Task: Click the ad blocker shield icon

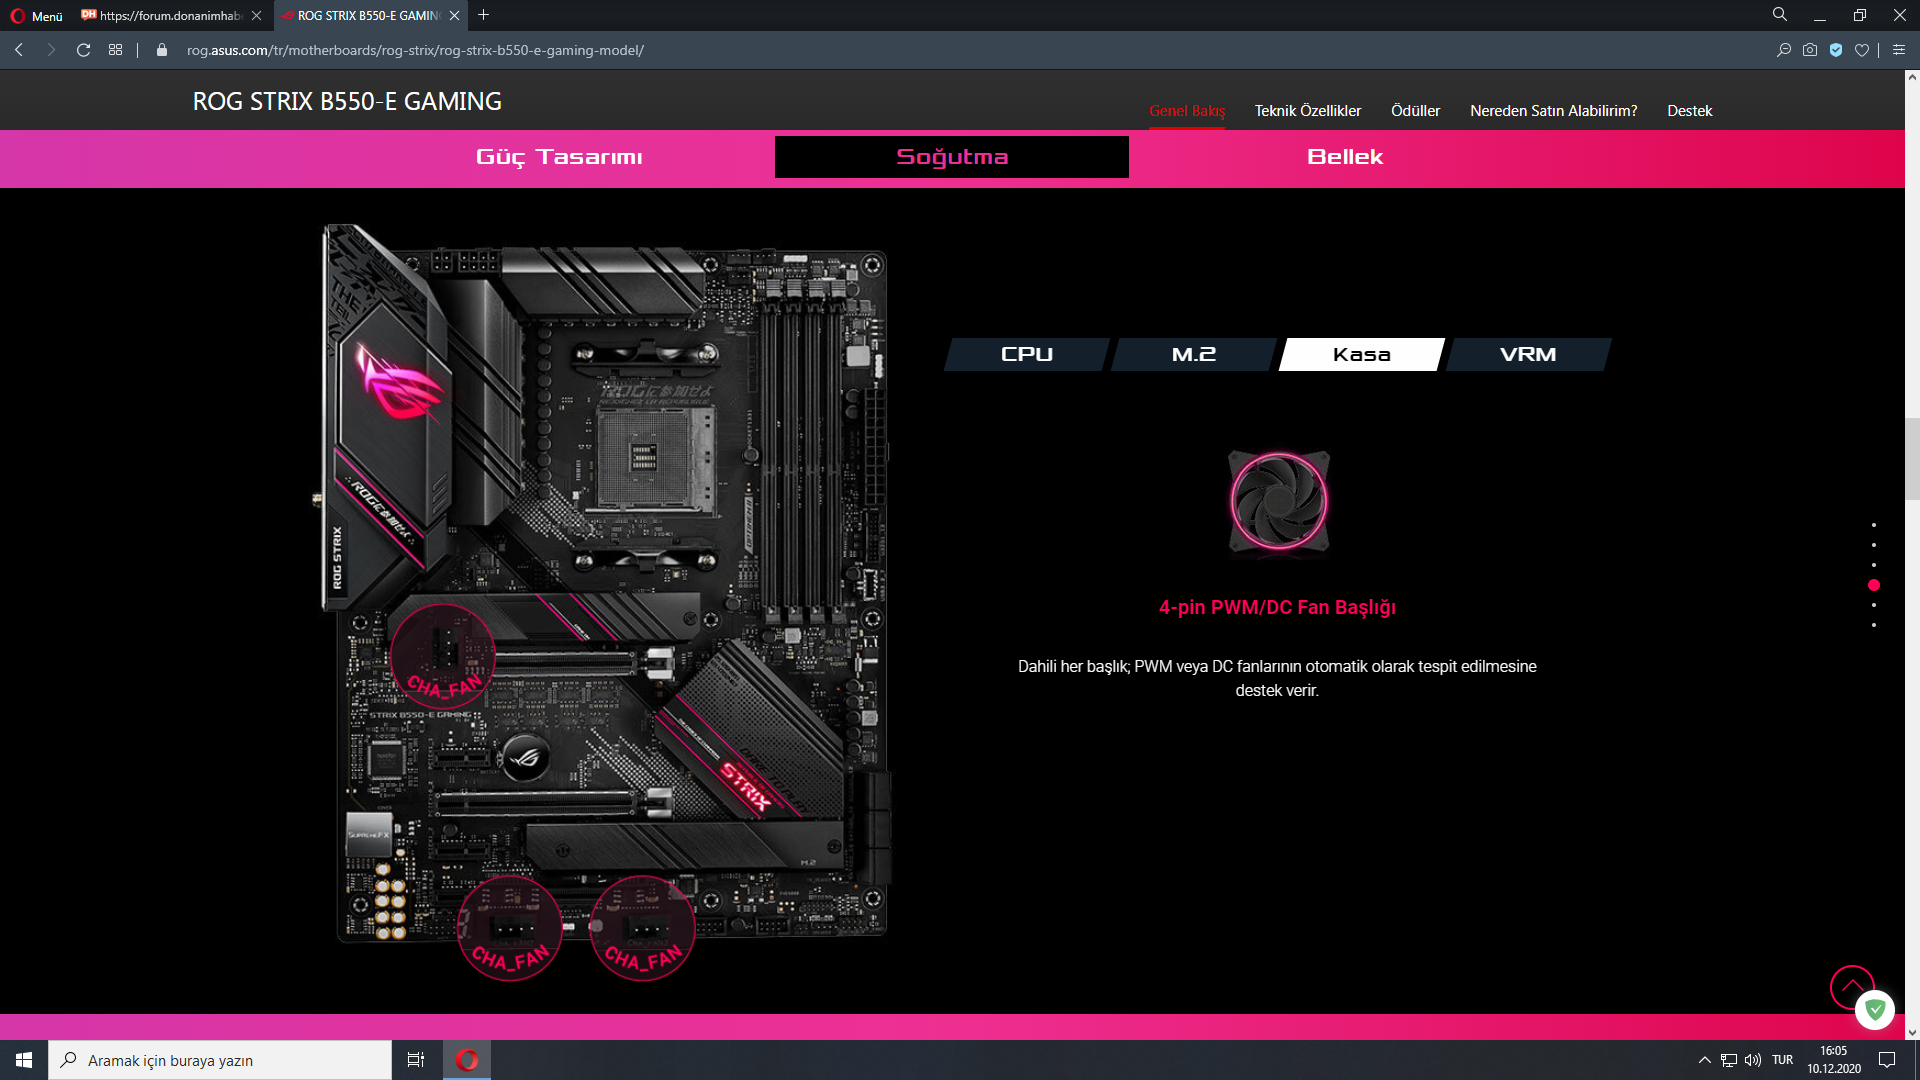Action: click(1836, 50)
